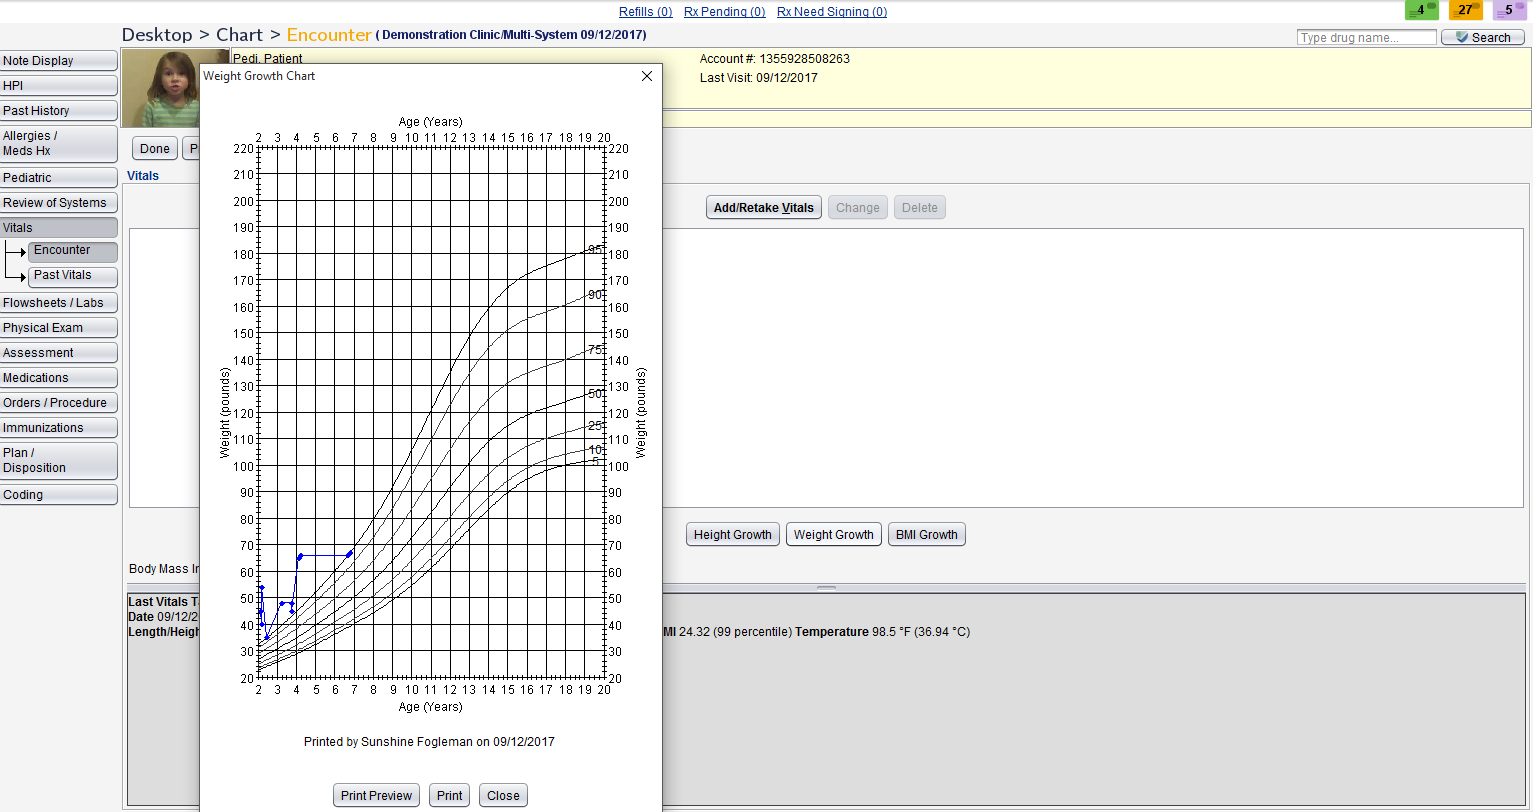Click the Print button in the dialog

(450, 796)
